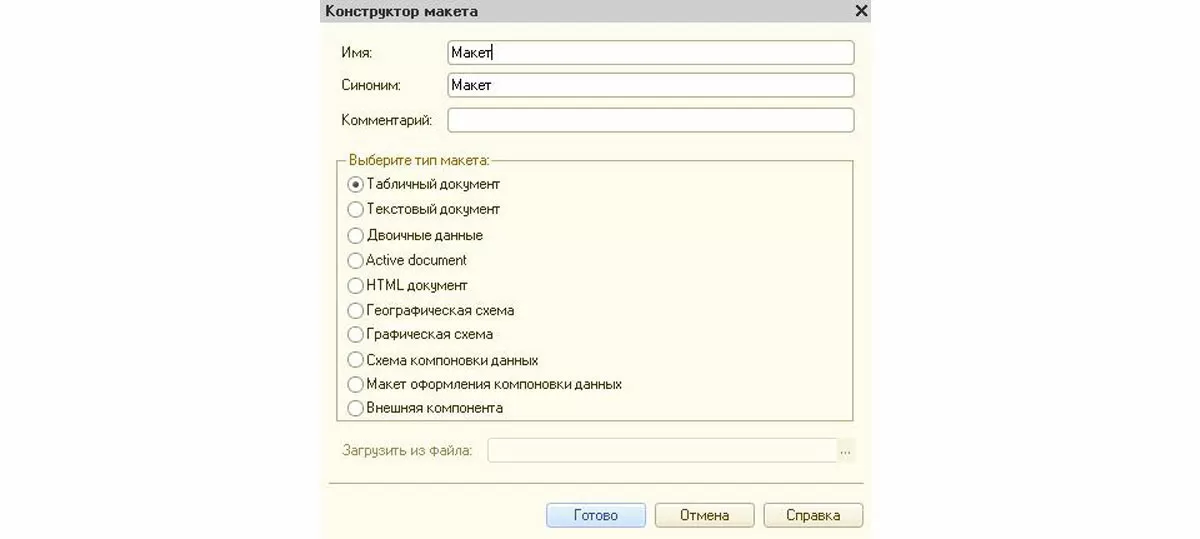Click the Загрузить из файла path field

(x=661, y=451)
